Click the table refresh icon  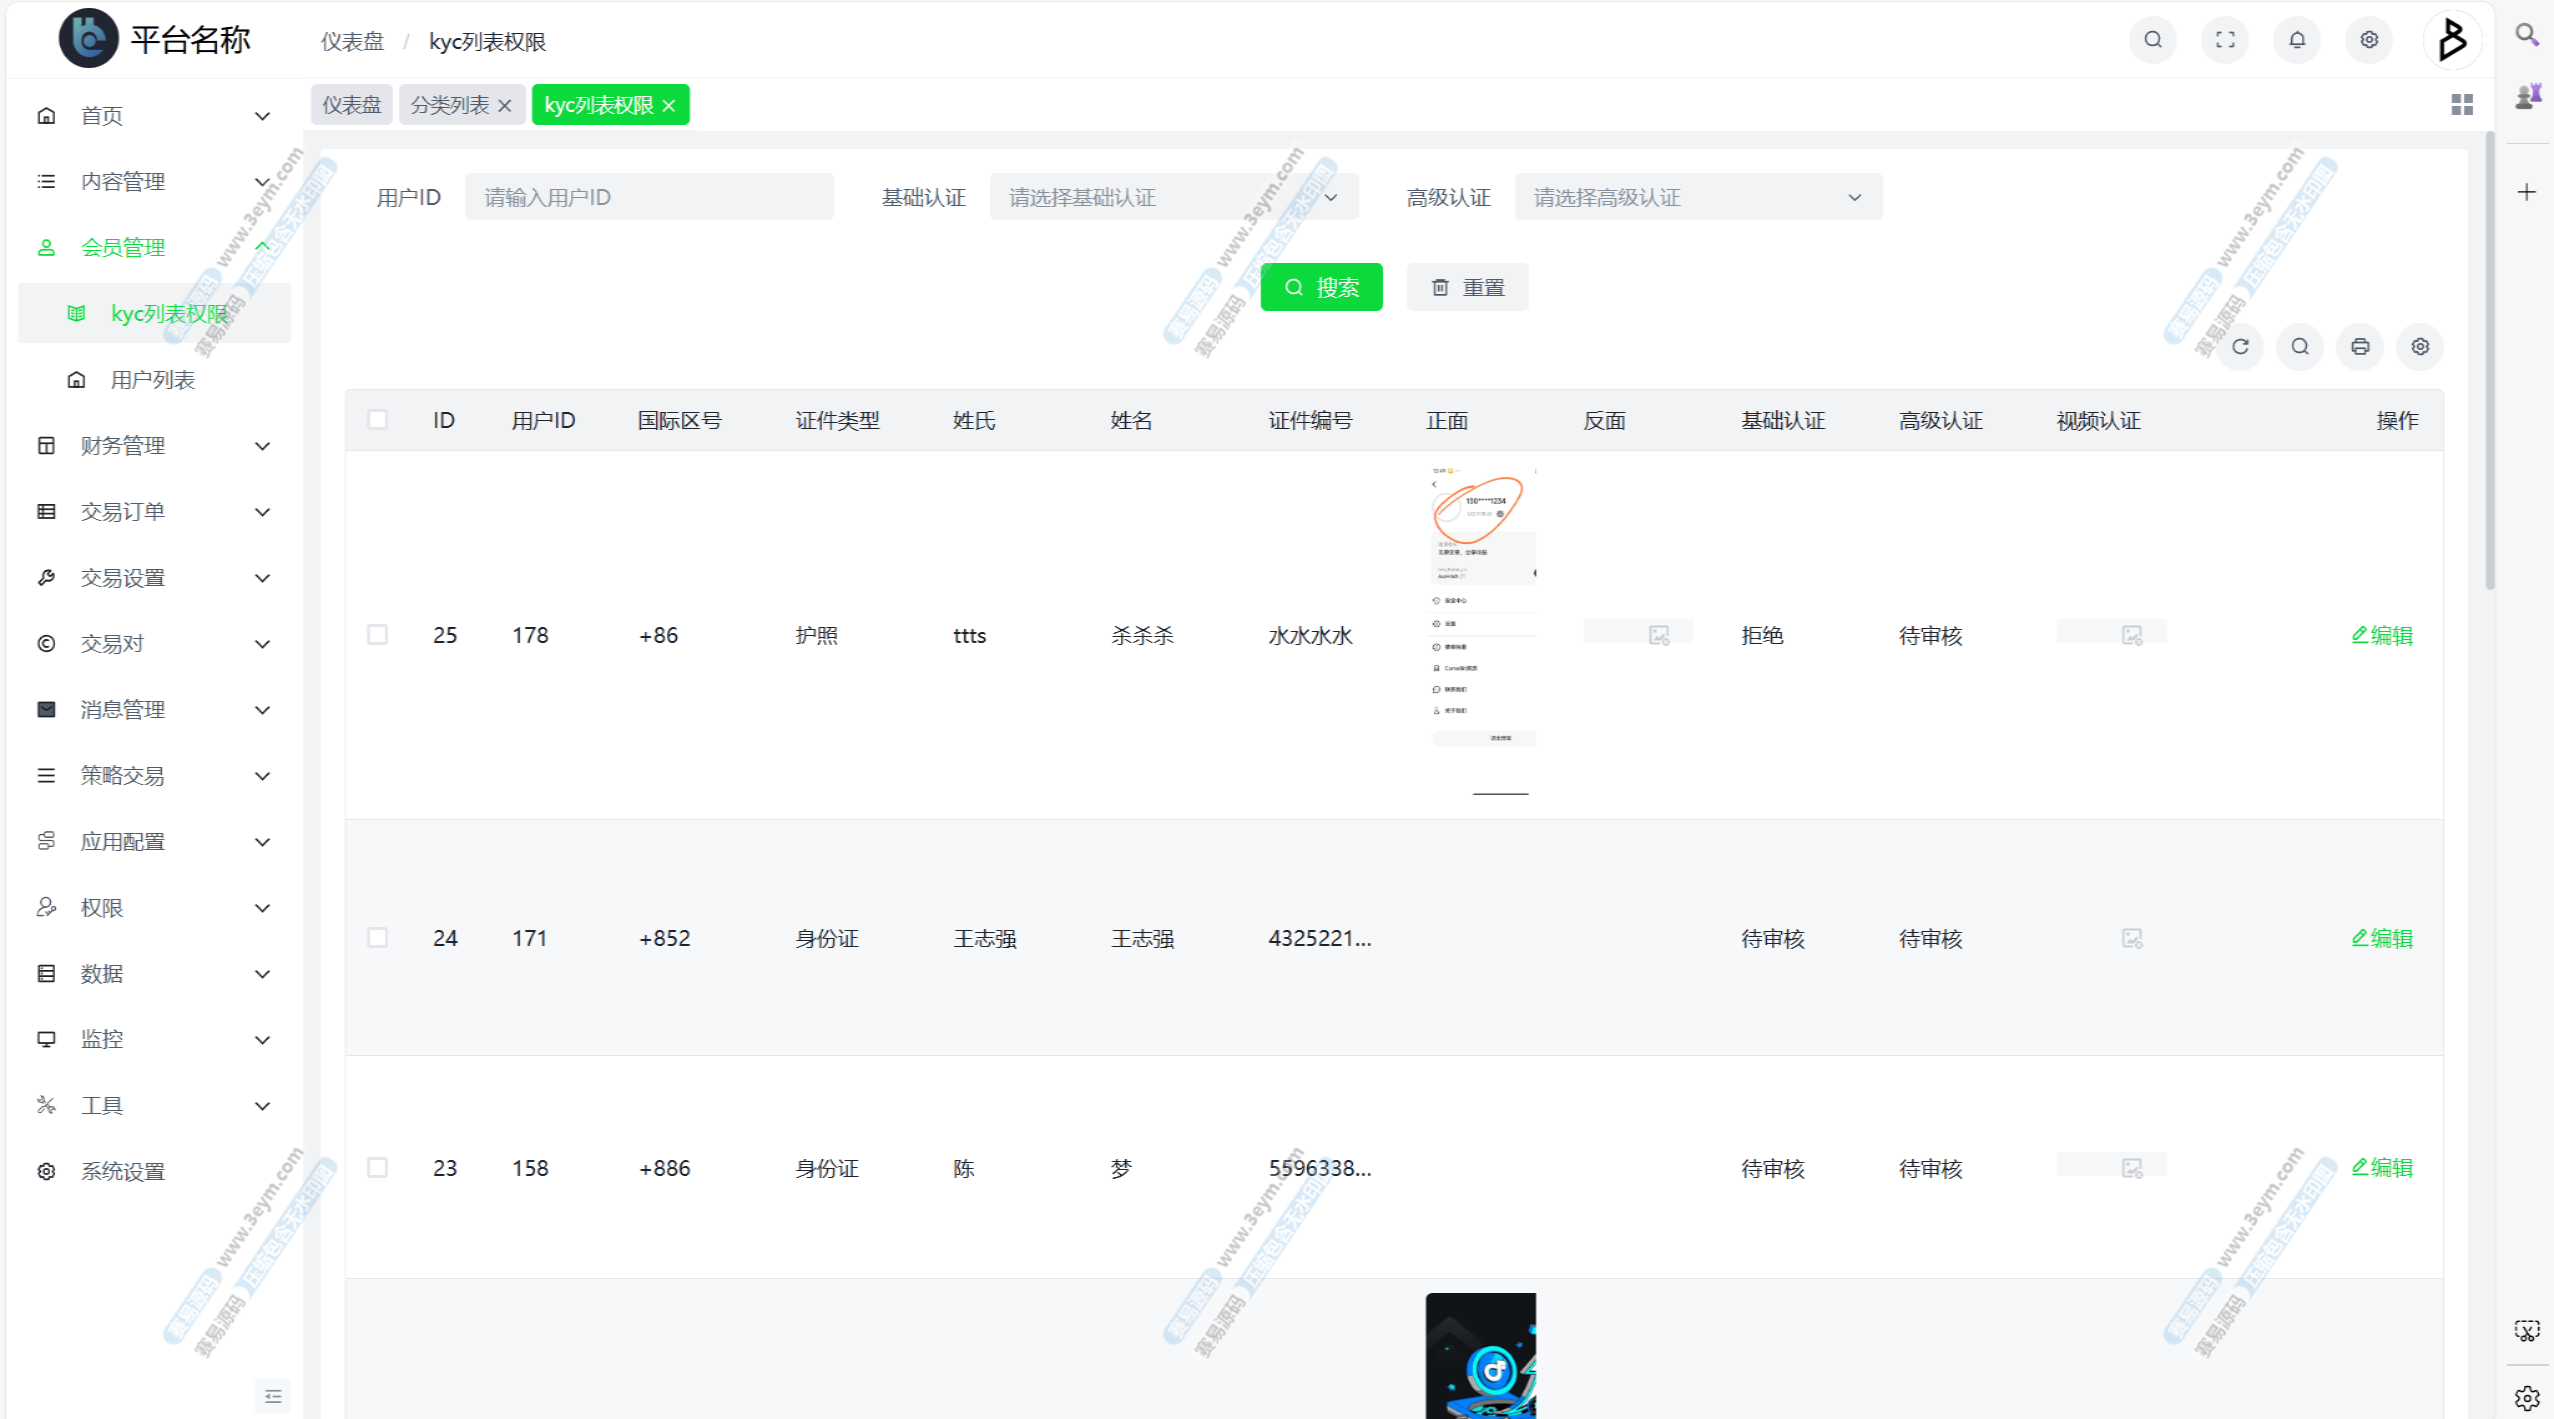pyautogui.click(x=2240, y=347)
